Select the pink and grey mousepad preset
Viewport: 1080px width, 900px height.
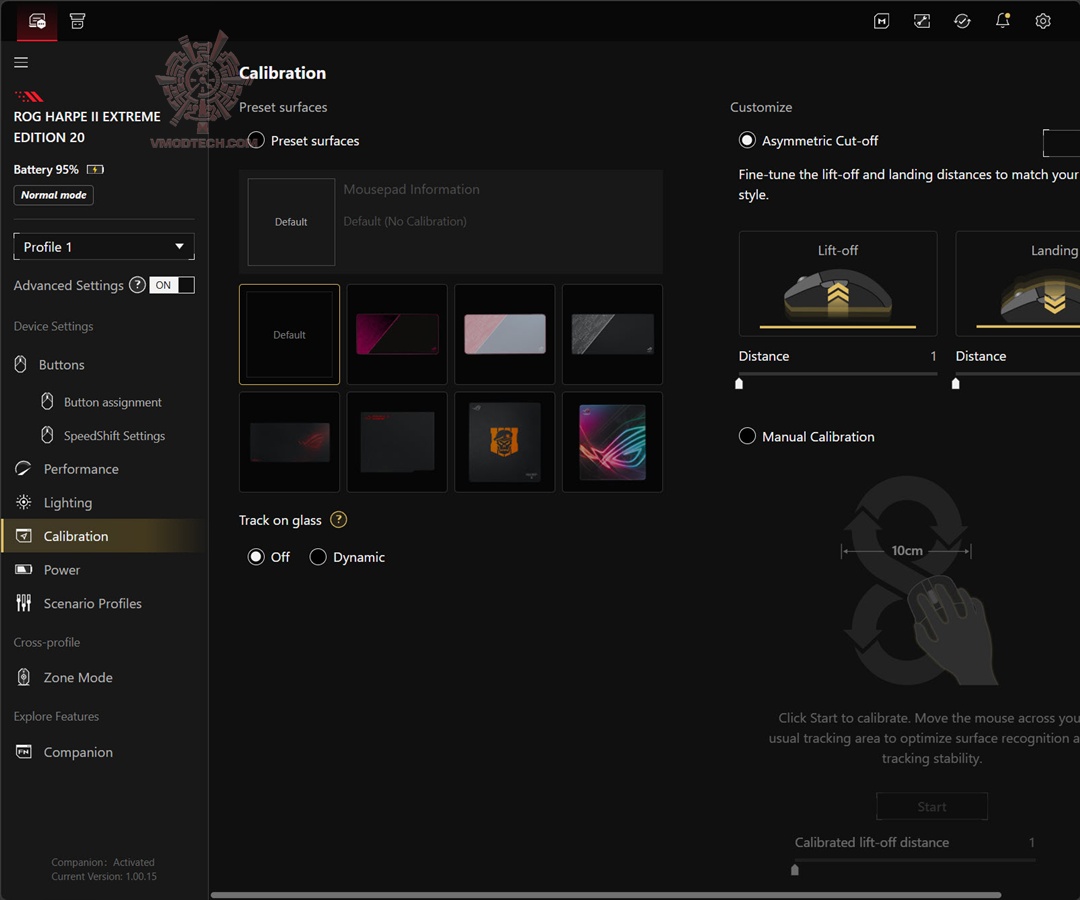pos(505,335)
